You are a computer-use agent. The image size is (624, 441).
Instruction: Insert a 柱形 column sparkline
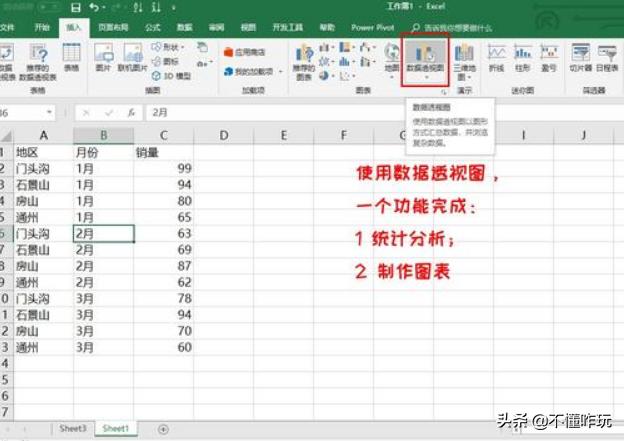pyautogui.click(x=523, y=59)
